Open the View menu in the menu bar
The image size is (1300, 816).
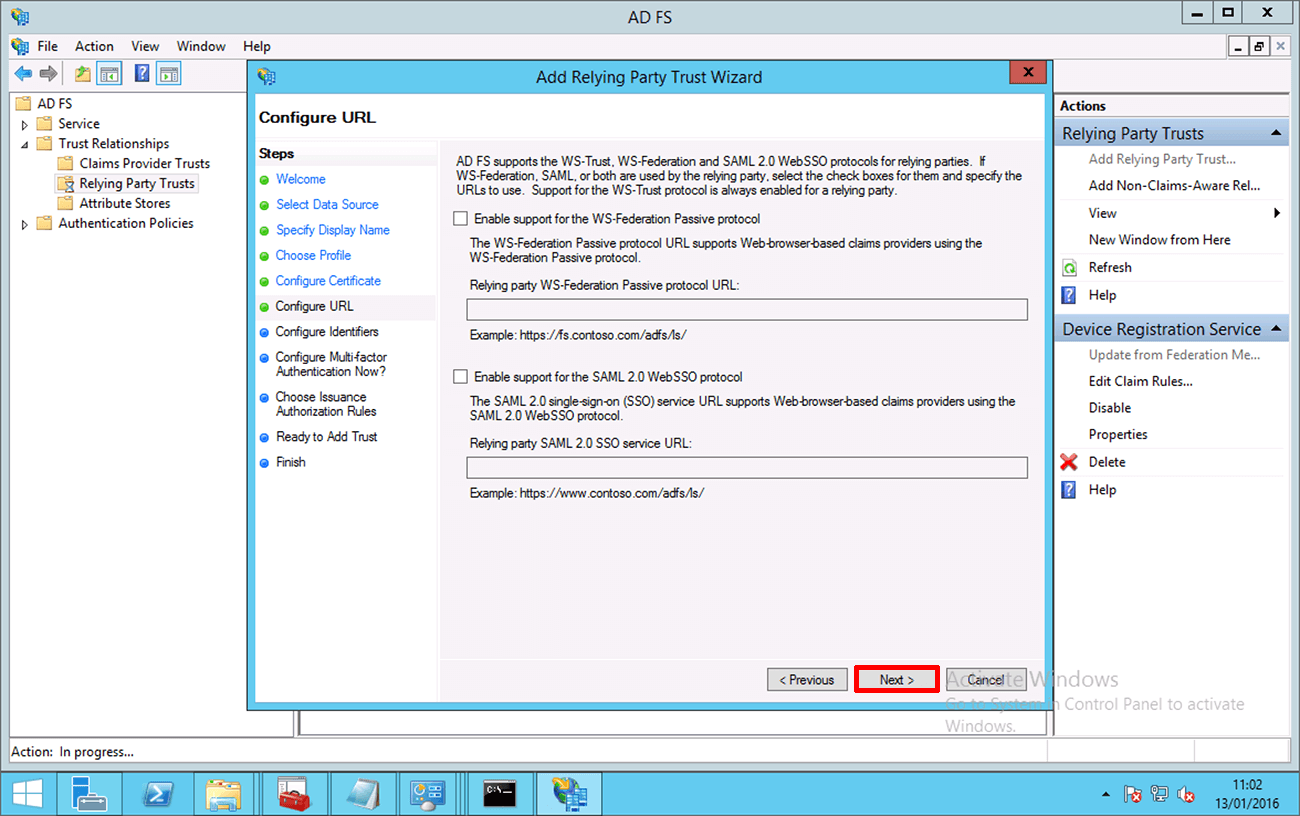click(x=145, y=46)
